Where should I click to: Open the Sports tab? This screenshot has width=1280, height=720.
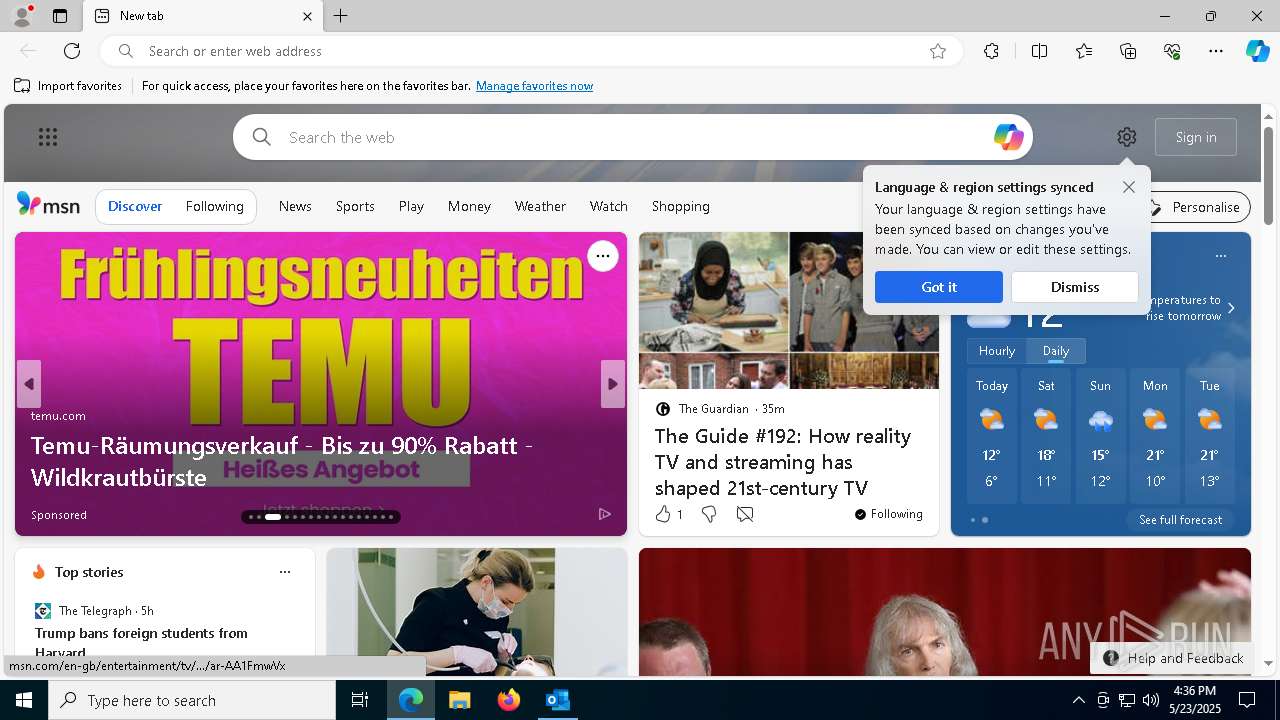click(355, 206)
